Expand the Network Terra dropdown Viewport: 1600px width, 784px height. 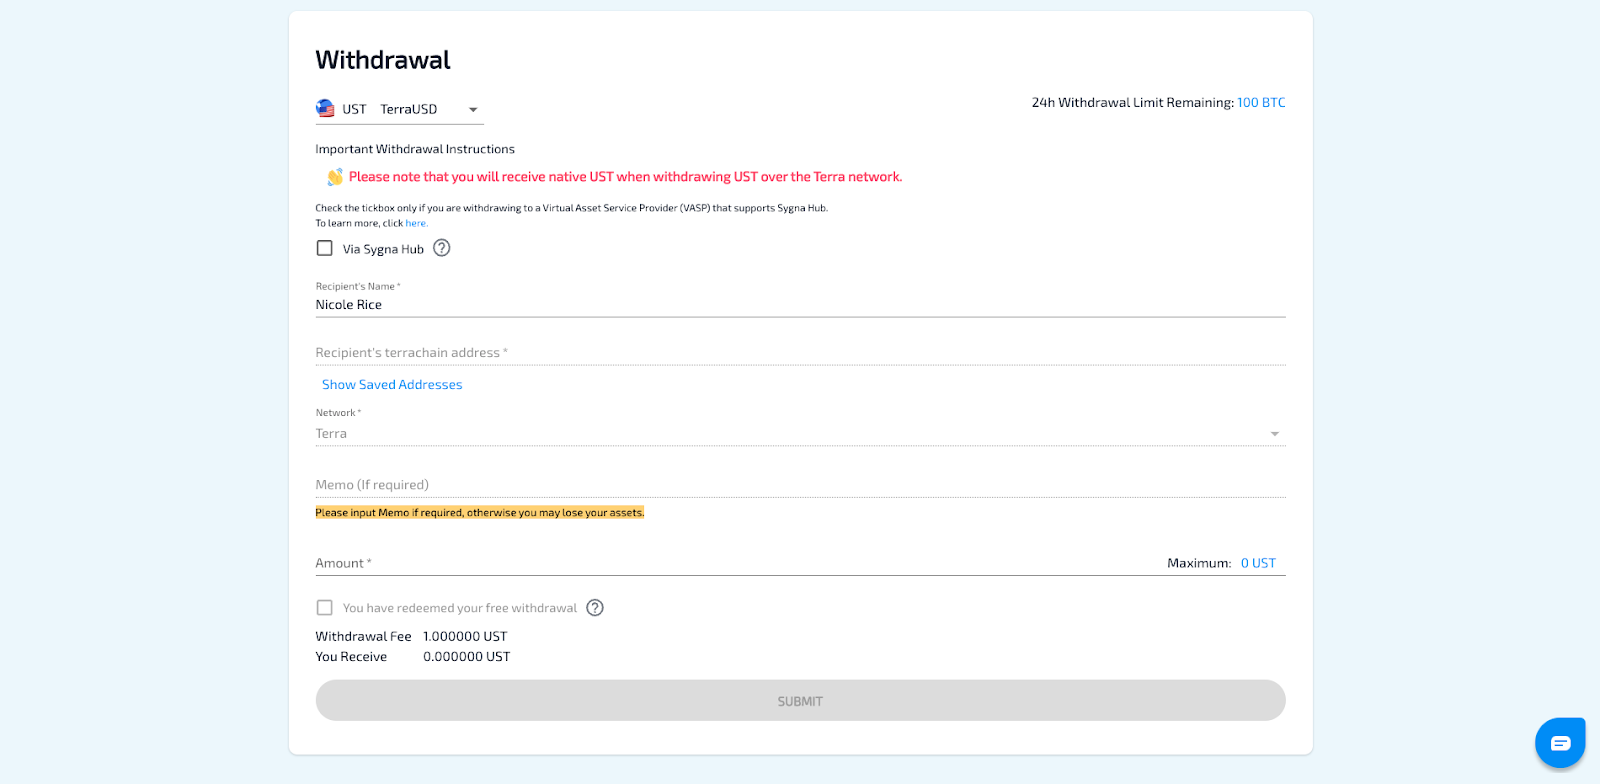pos(790,434)
